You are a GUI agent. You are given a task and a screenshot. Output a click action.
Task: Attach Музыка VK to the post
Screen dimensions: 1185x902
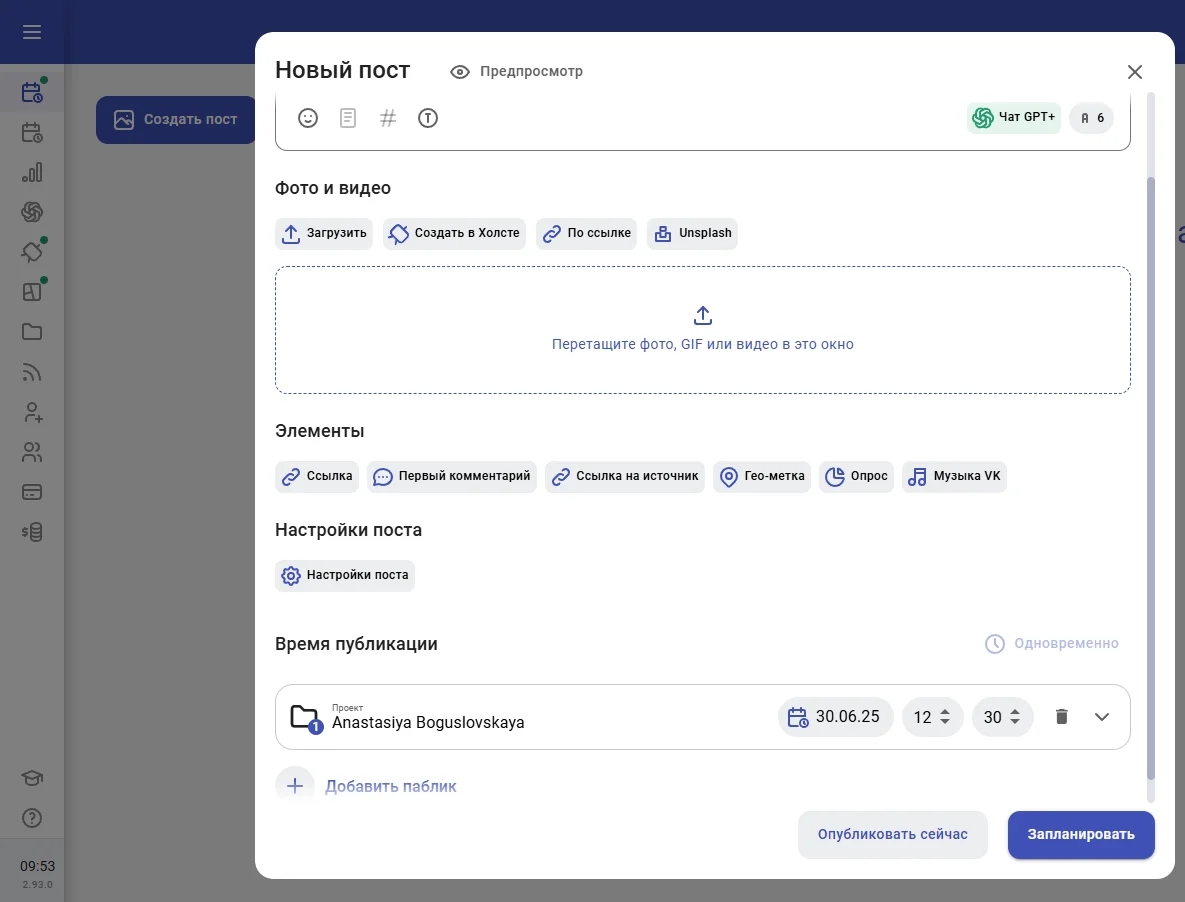pos(954,477)
